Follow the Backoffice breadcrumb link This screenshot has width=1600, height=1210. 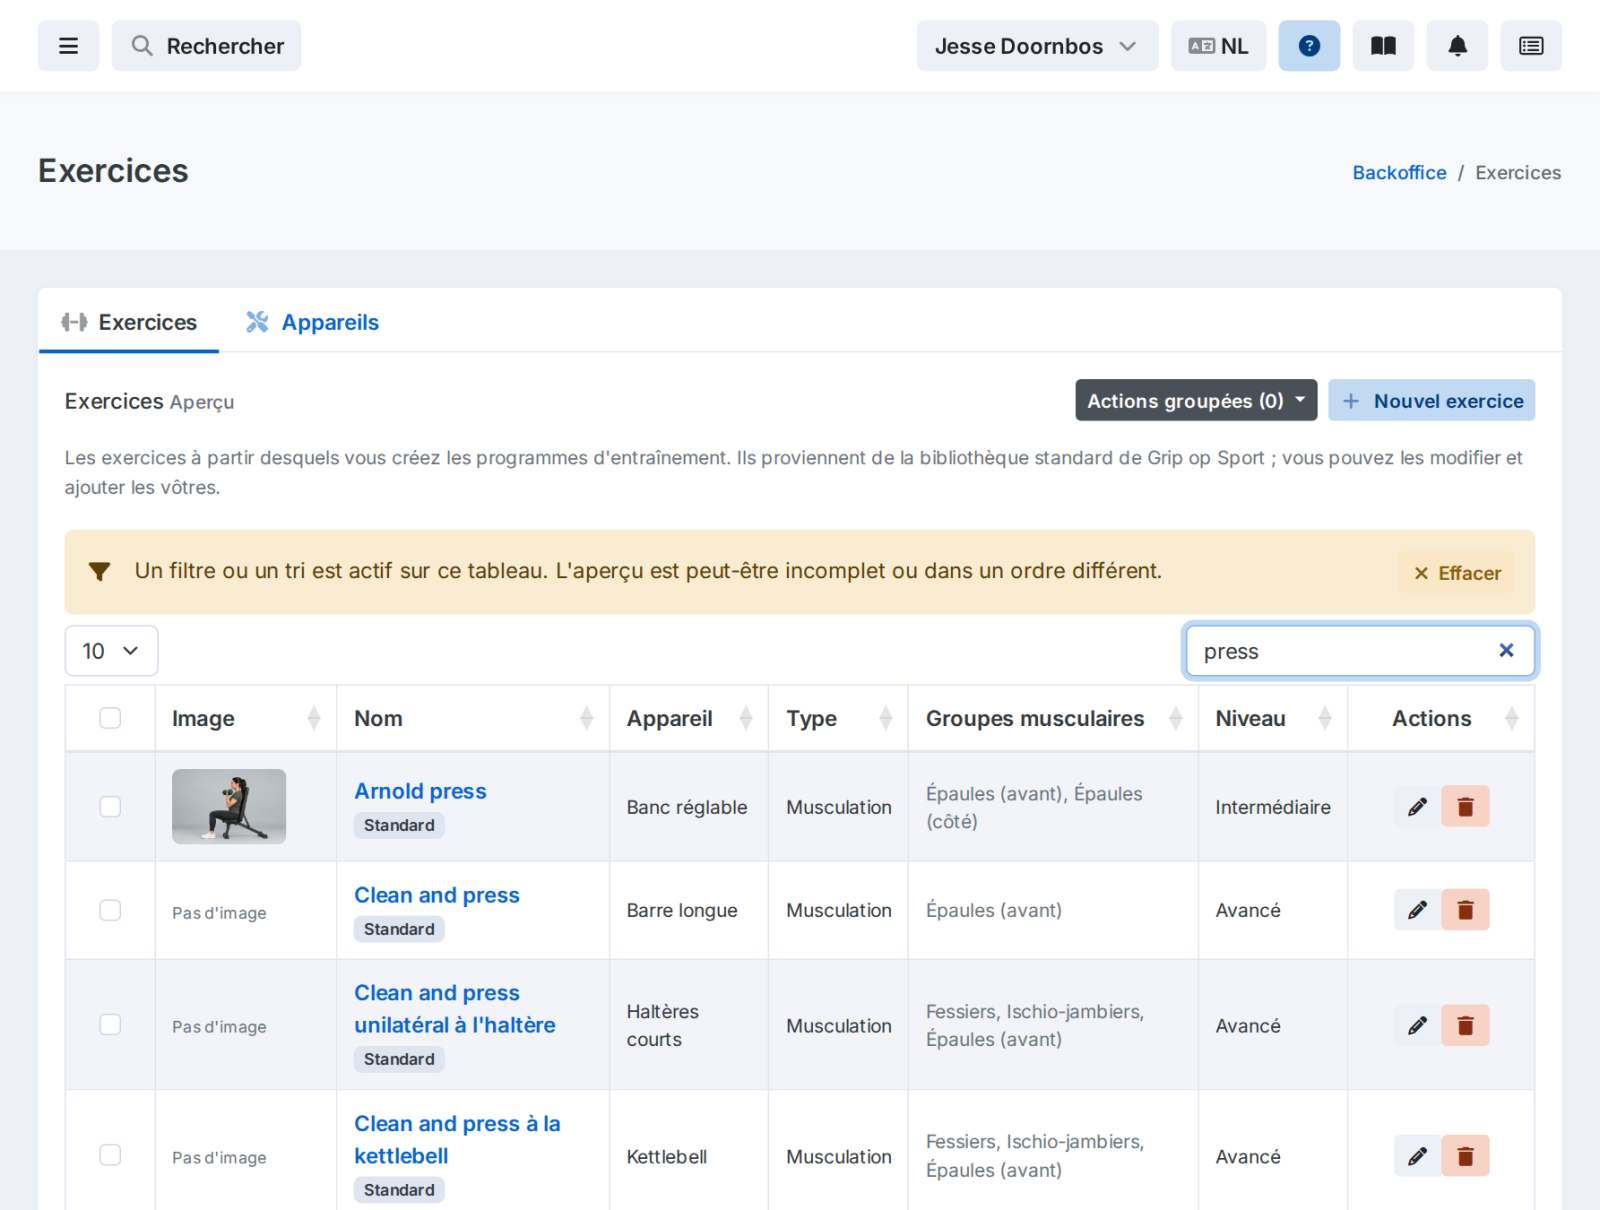coord(1399,172)
